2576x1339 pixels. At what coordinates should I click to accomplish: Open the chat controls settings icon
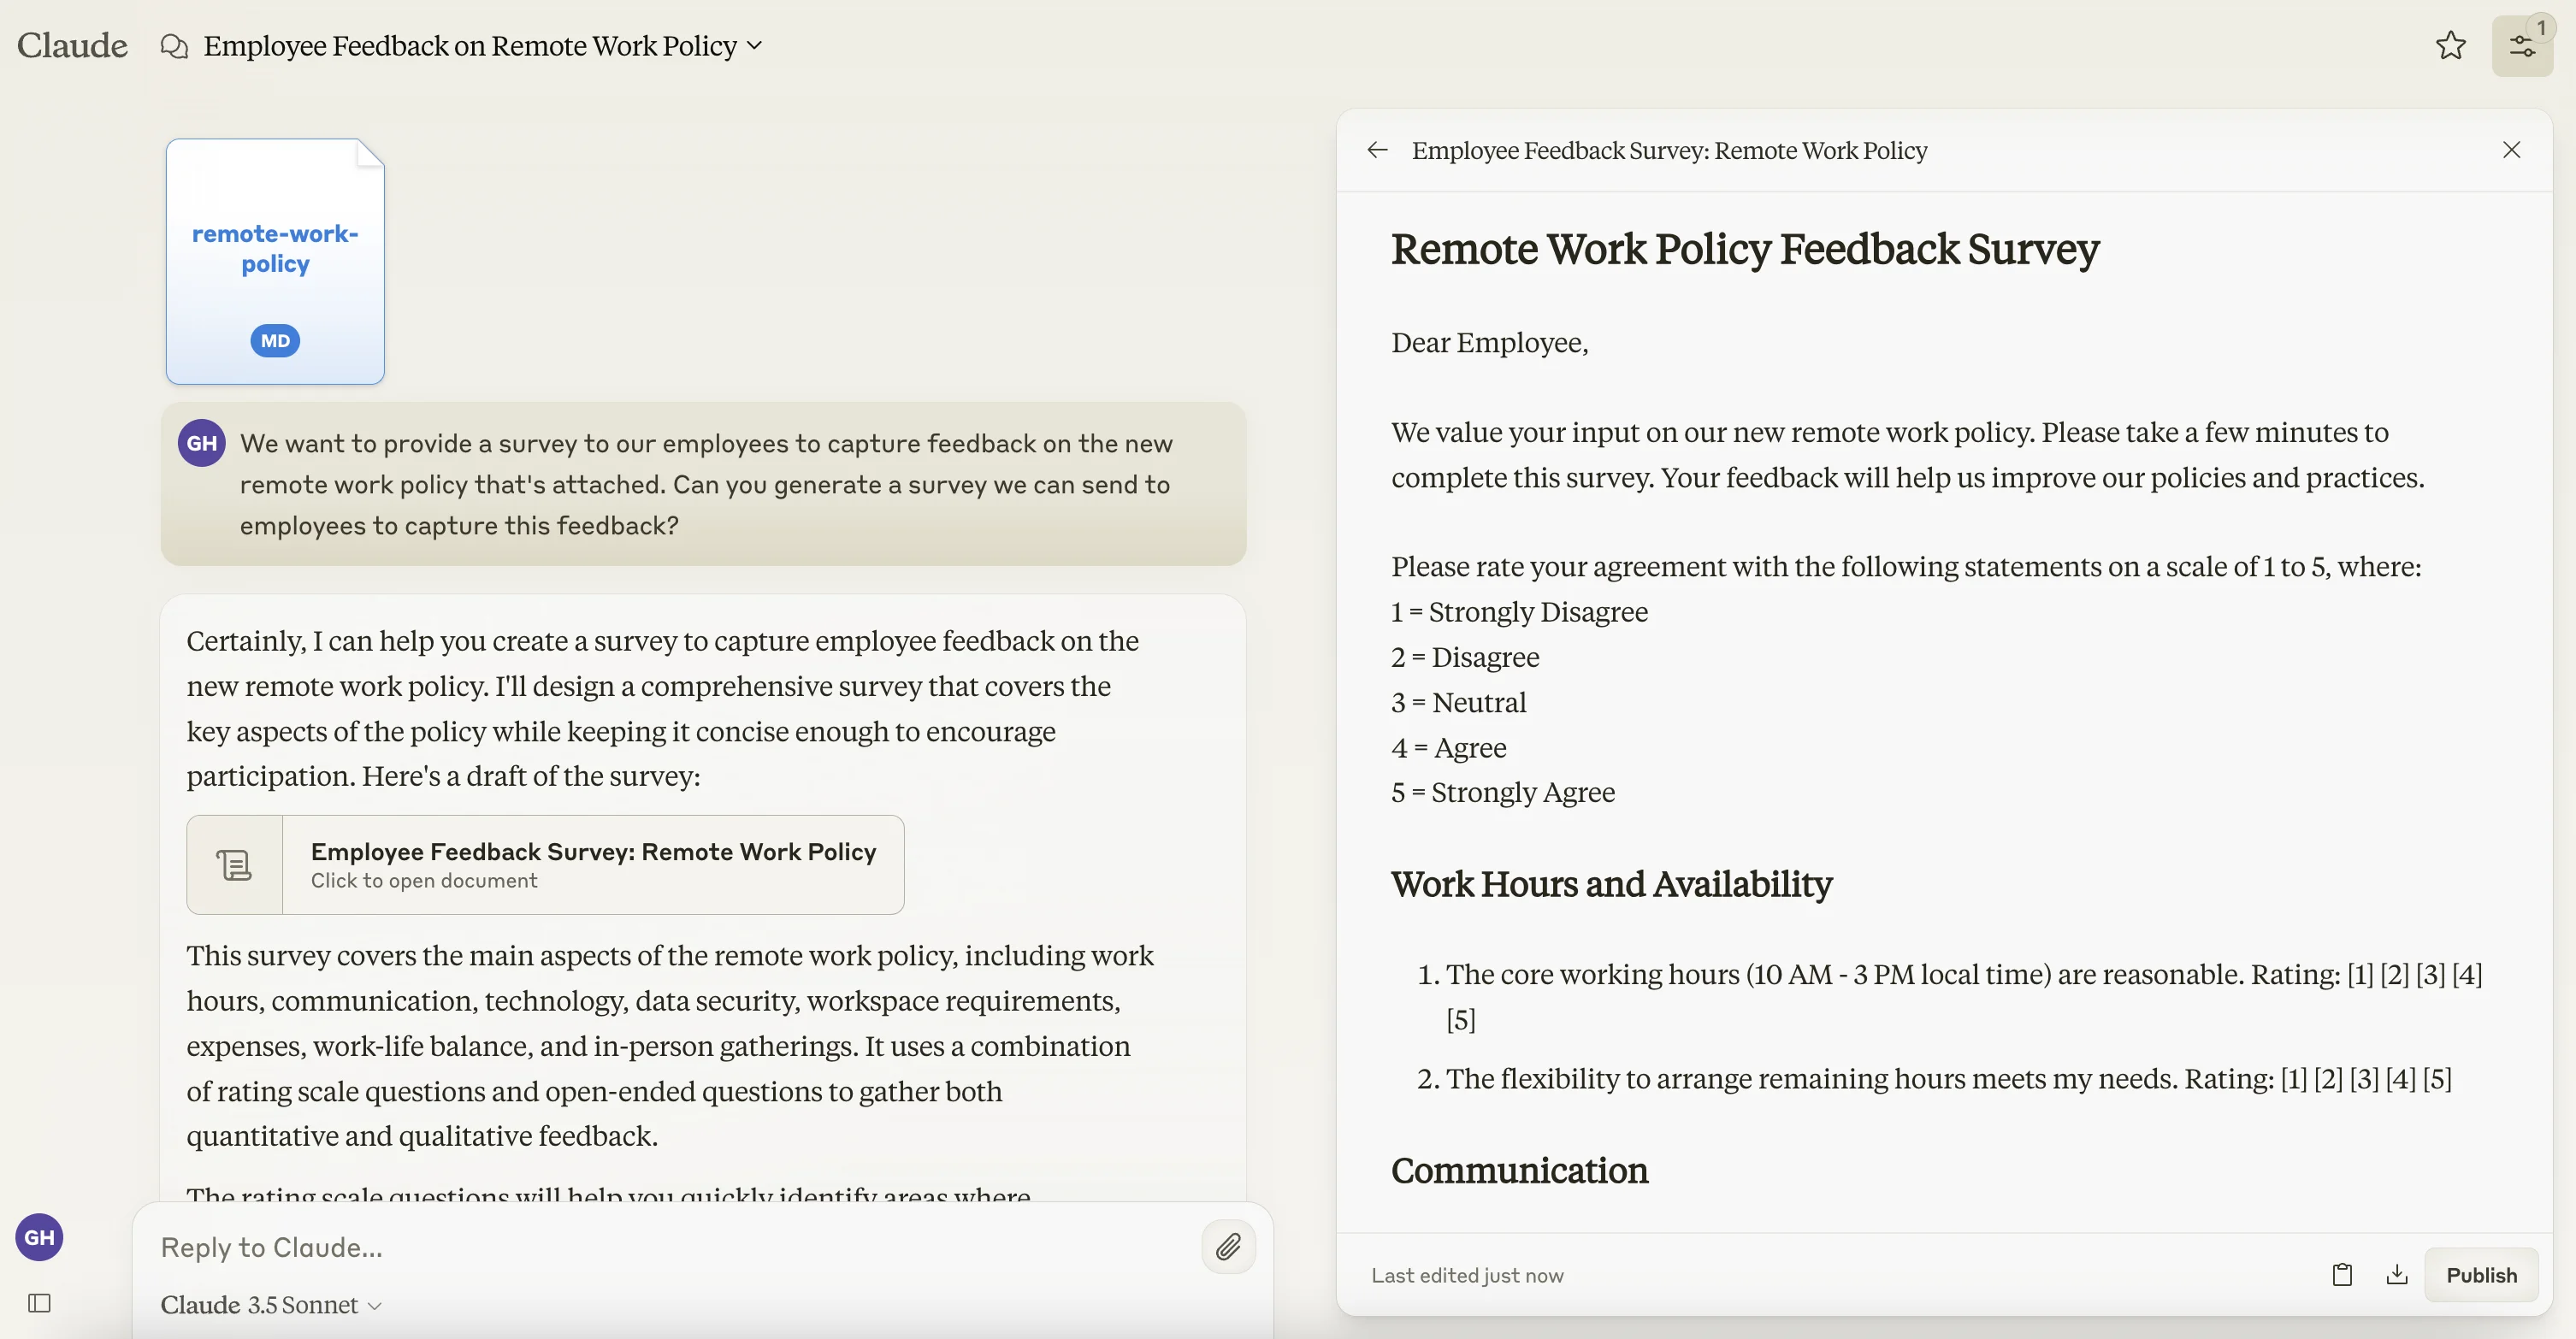click(x=2521, y=46)
